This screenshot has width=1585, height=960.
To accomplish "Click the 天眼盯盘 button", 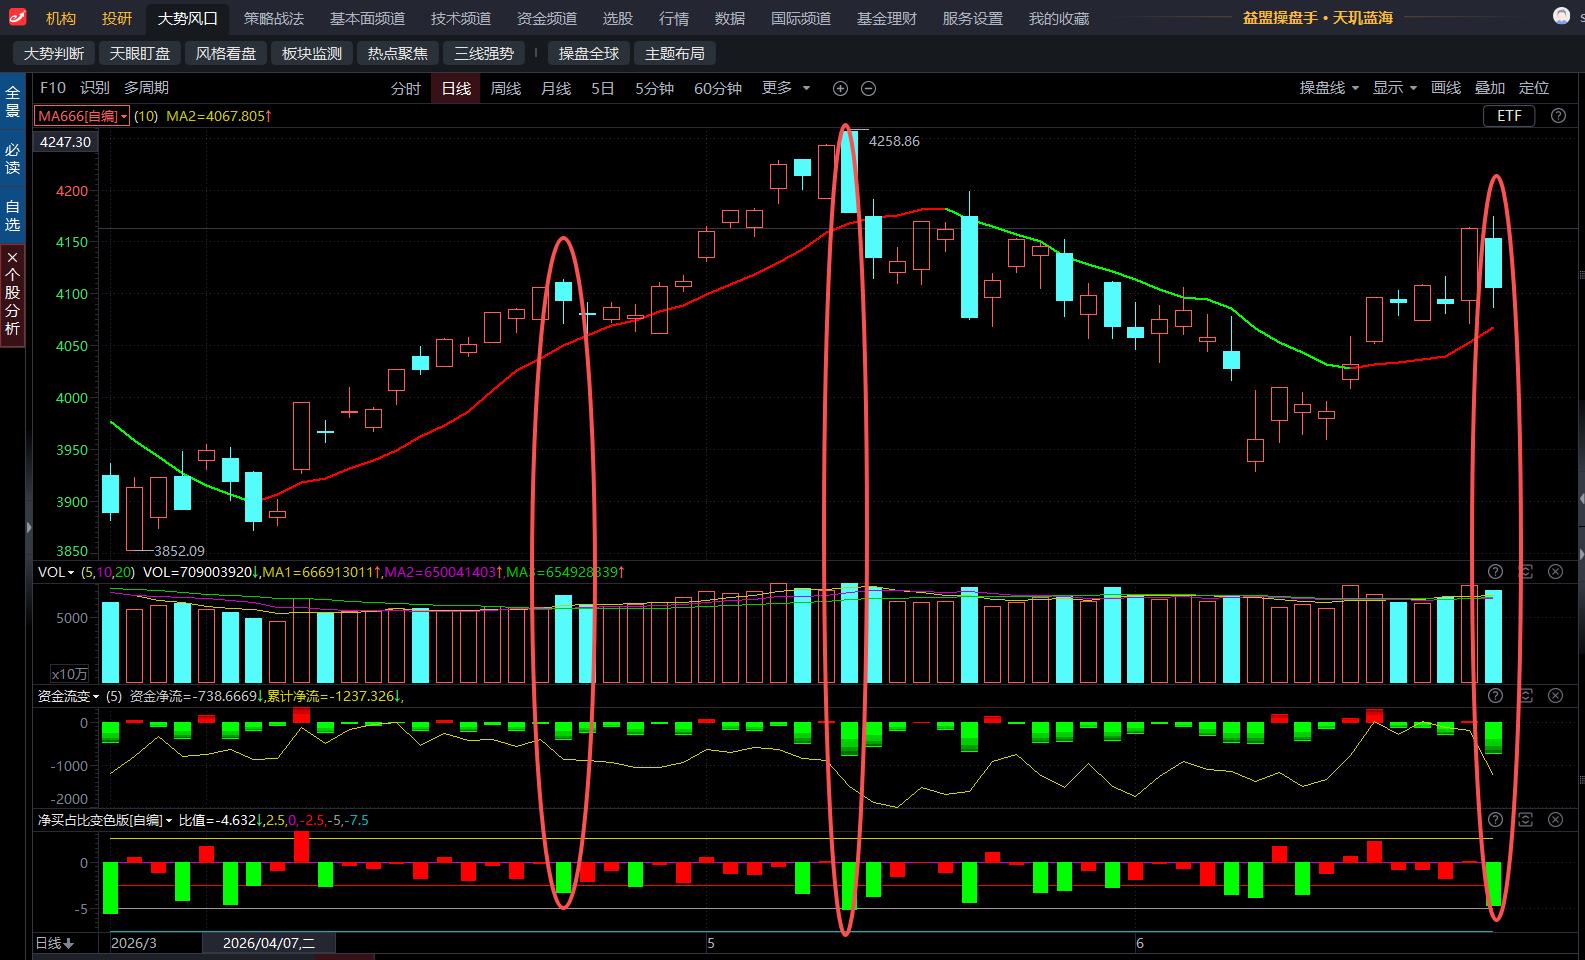I will tap(140, 53).
